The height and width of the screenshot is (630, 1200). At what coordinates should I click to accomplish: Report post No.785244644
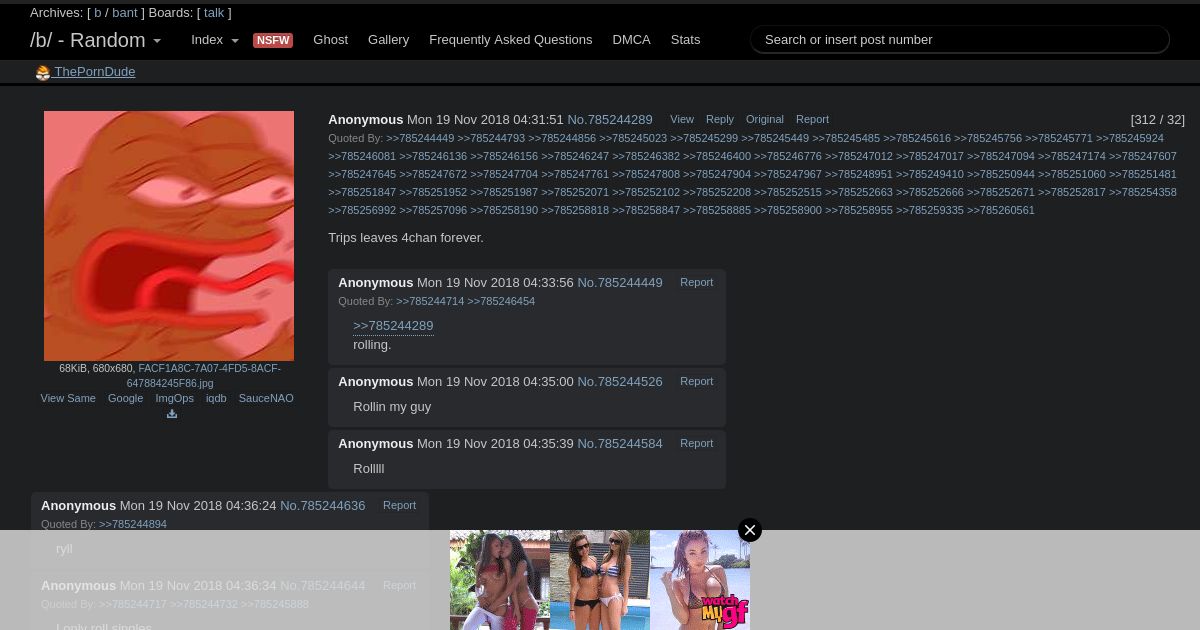coord(399,585)
